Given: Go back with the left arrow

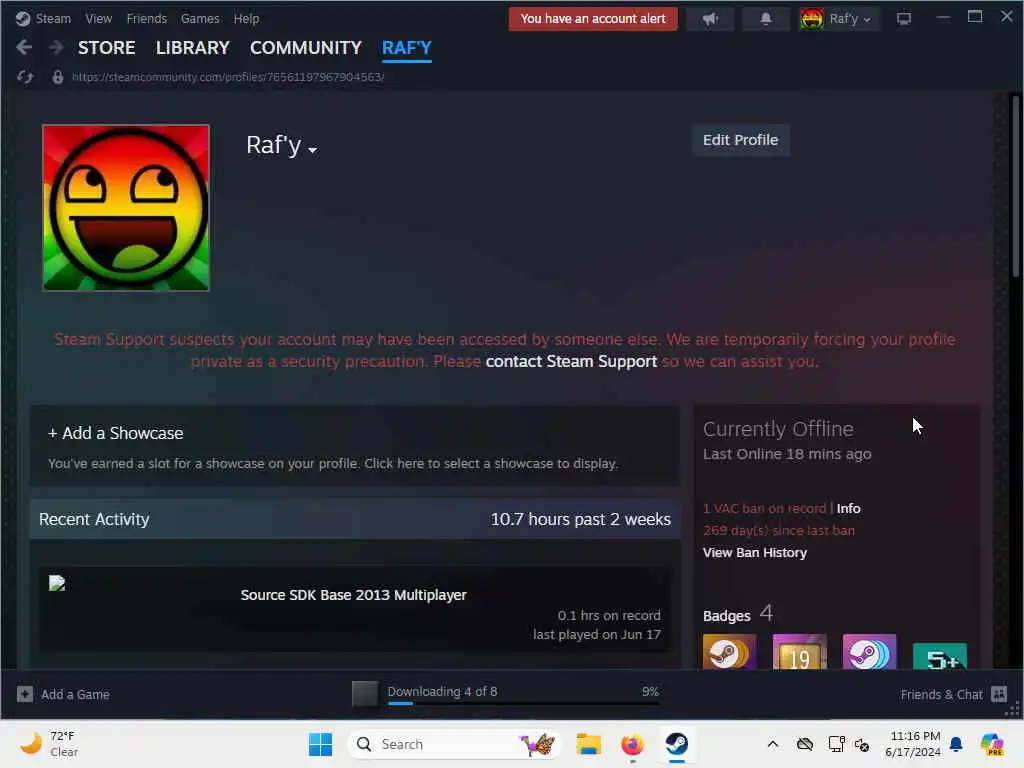Looking at the screenshot, I should (24, 48).
